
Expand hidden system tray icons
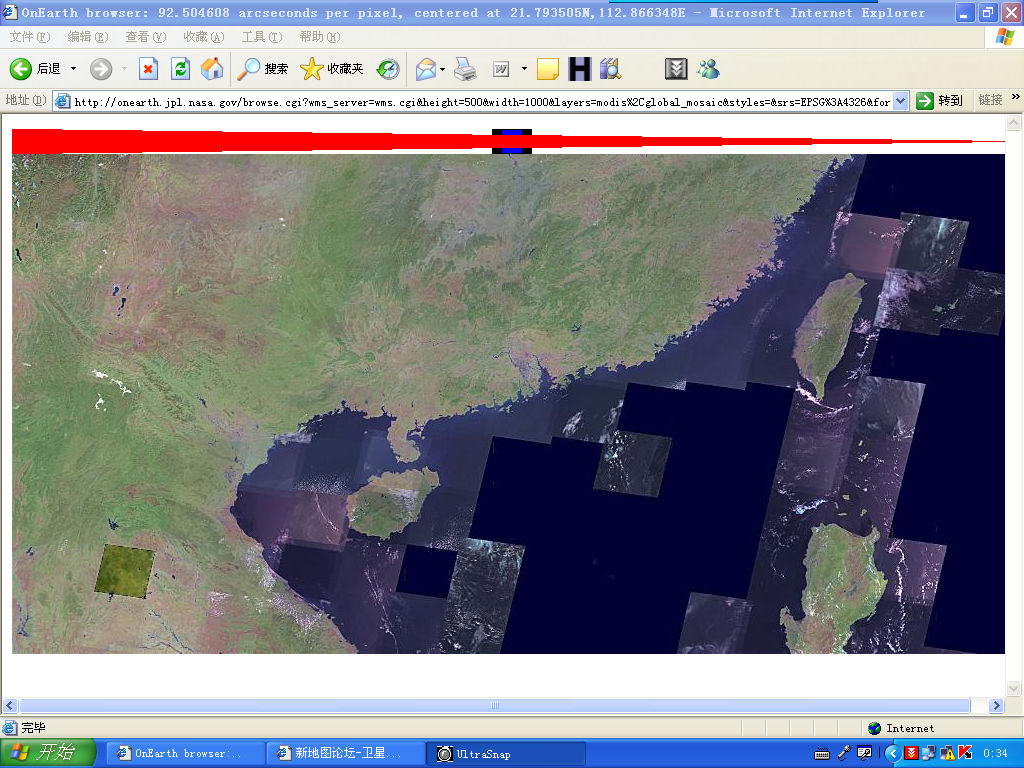click(893, 753)
